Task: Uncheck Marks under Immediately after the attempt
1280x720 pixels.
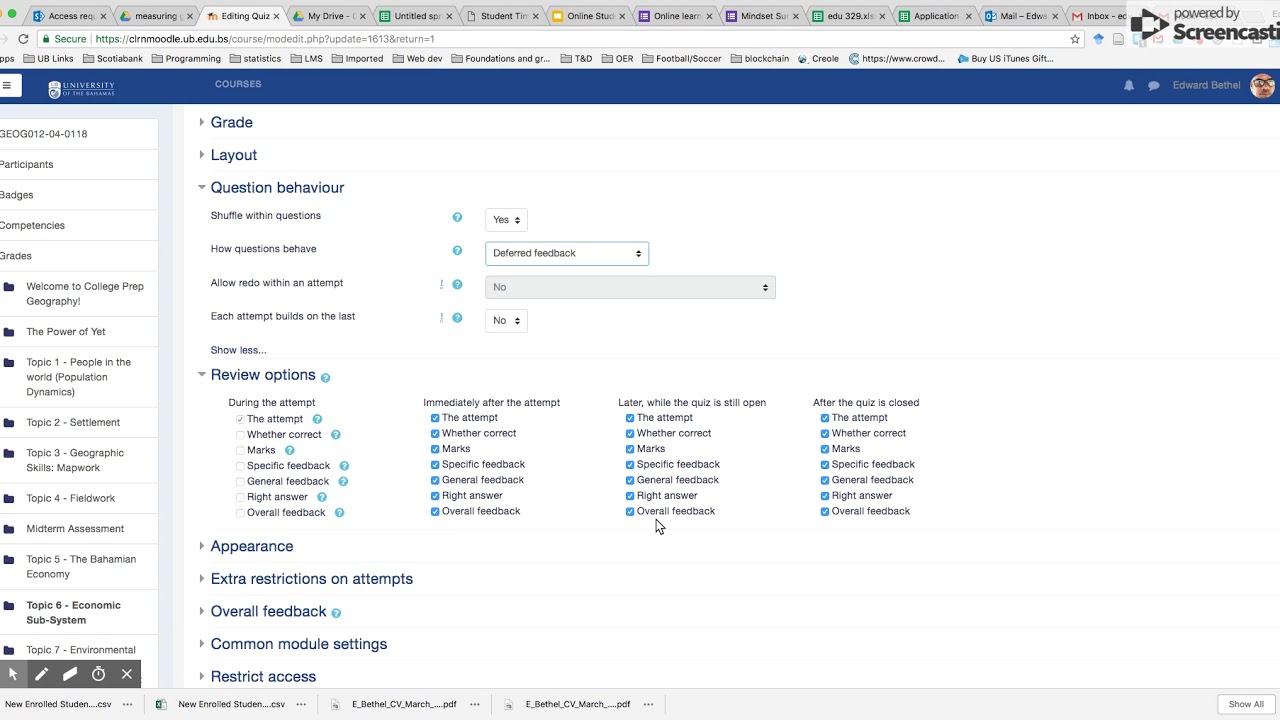Action: (435, 449)
